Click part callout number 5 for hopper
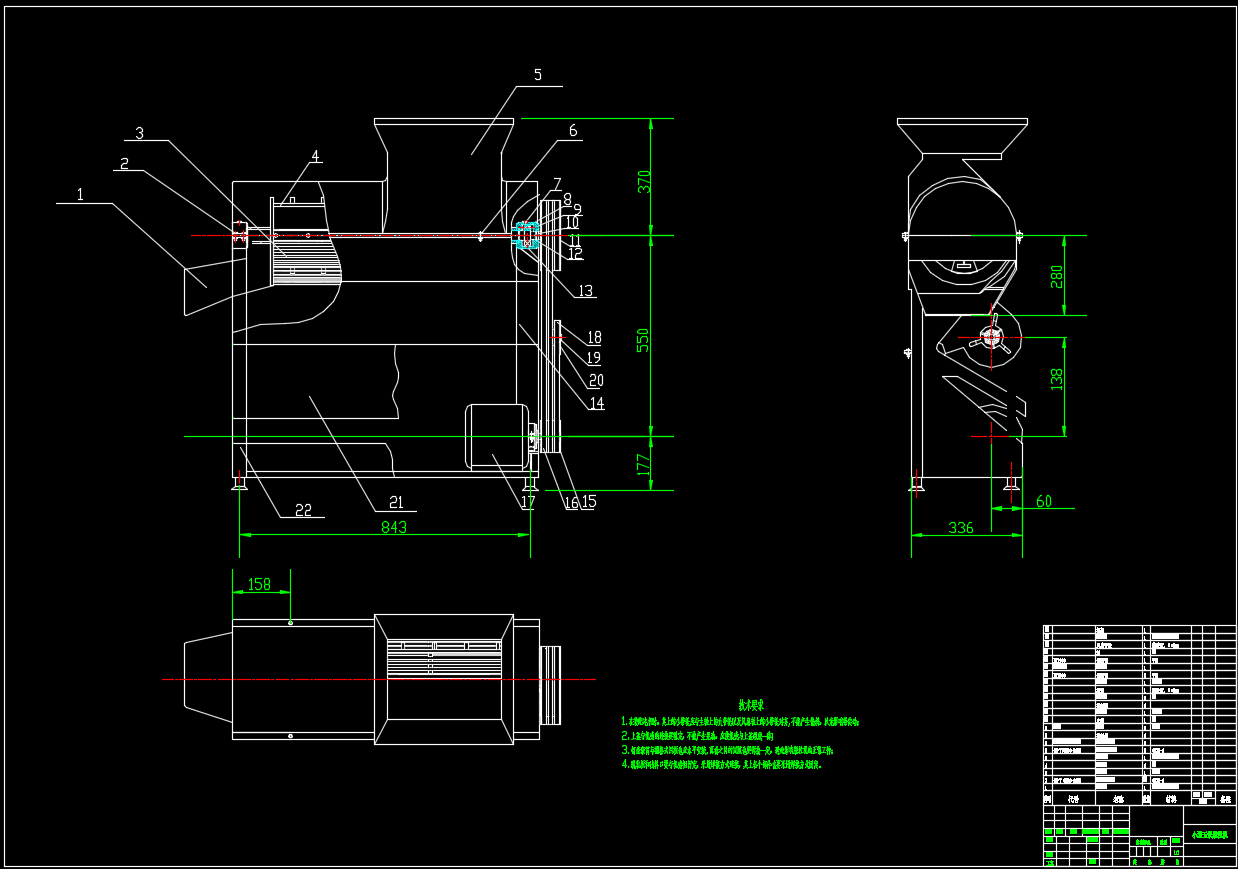The image size is (1238, 869). [537, 75]
